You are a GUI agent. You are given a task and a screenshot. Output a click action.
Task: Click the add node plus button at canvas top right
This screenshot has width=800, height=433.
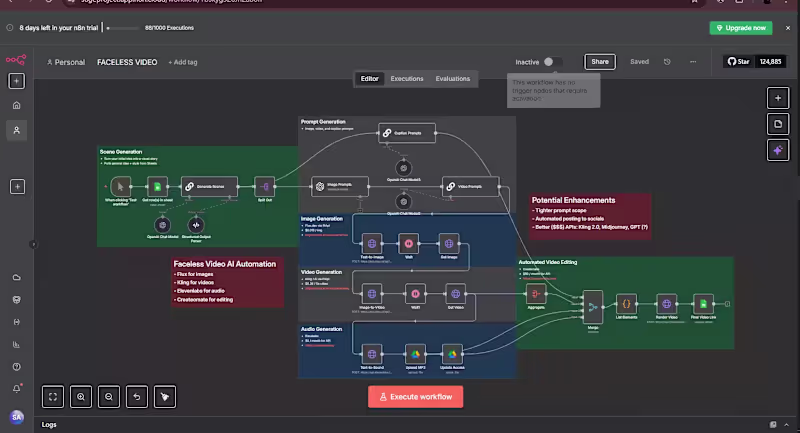[x=778, y=98]
